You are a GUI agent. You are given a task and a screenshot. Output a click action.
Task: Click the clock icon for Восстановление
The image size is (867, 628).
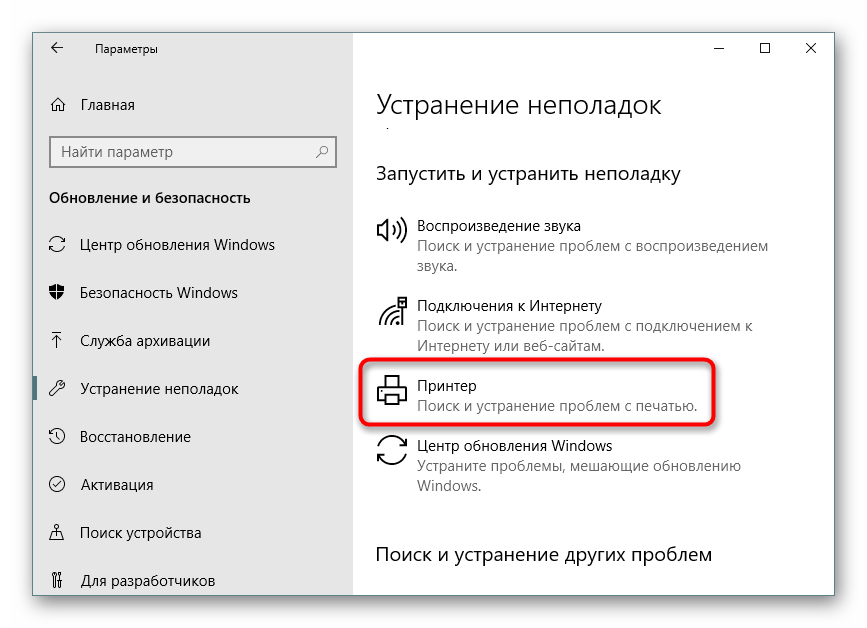[57, 436]
